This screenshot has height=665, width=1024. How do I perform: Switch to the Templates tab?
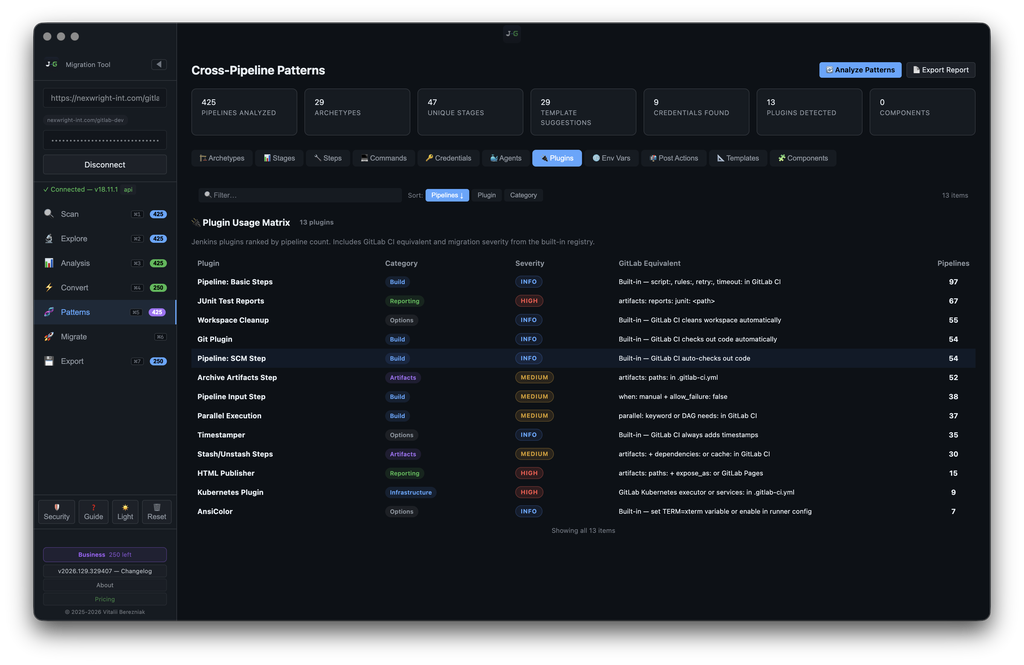738,158
